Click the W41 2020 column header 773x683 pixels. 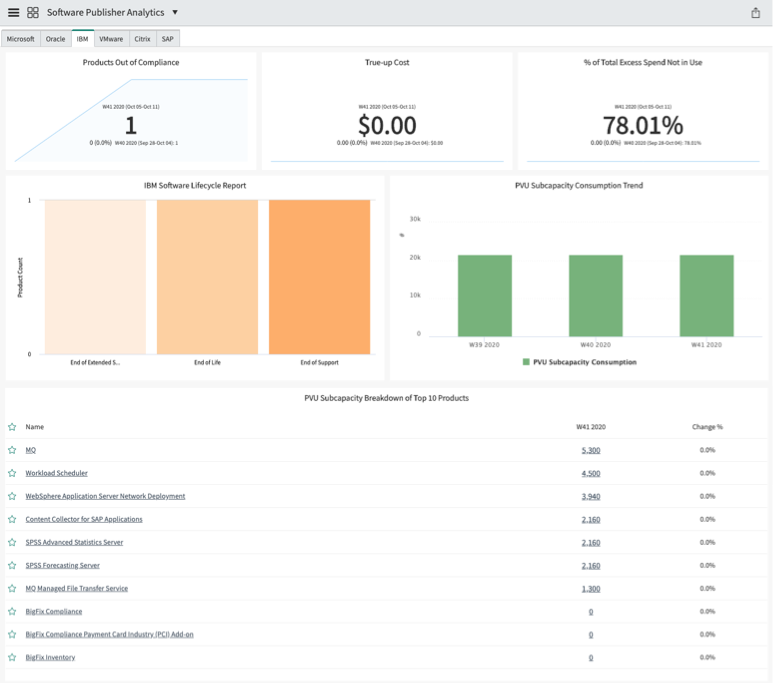[591, 427]
